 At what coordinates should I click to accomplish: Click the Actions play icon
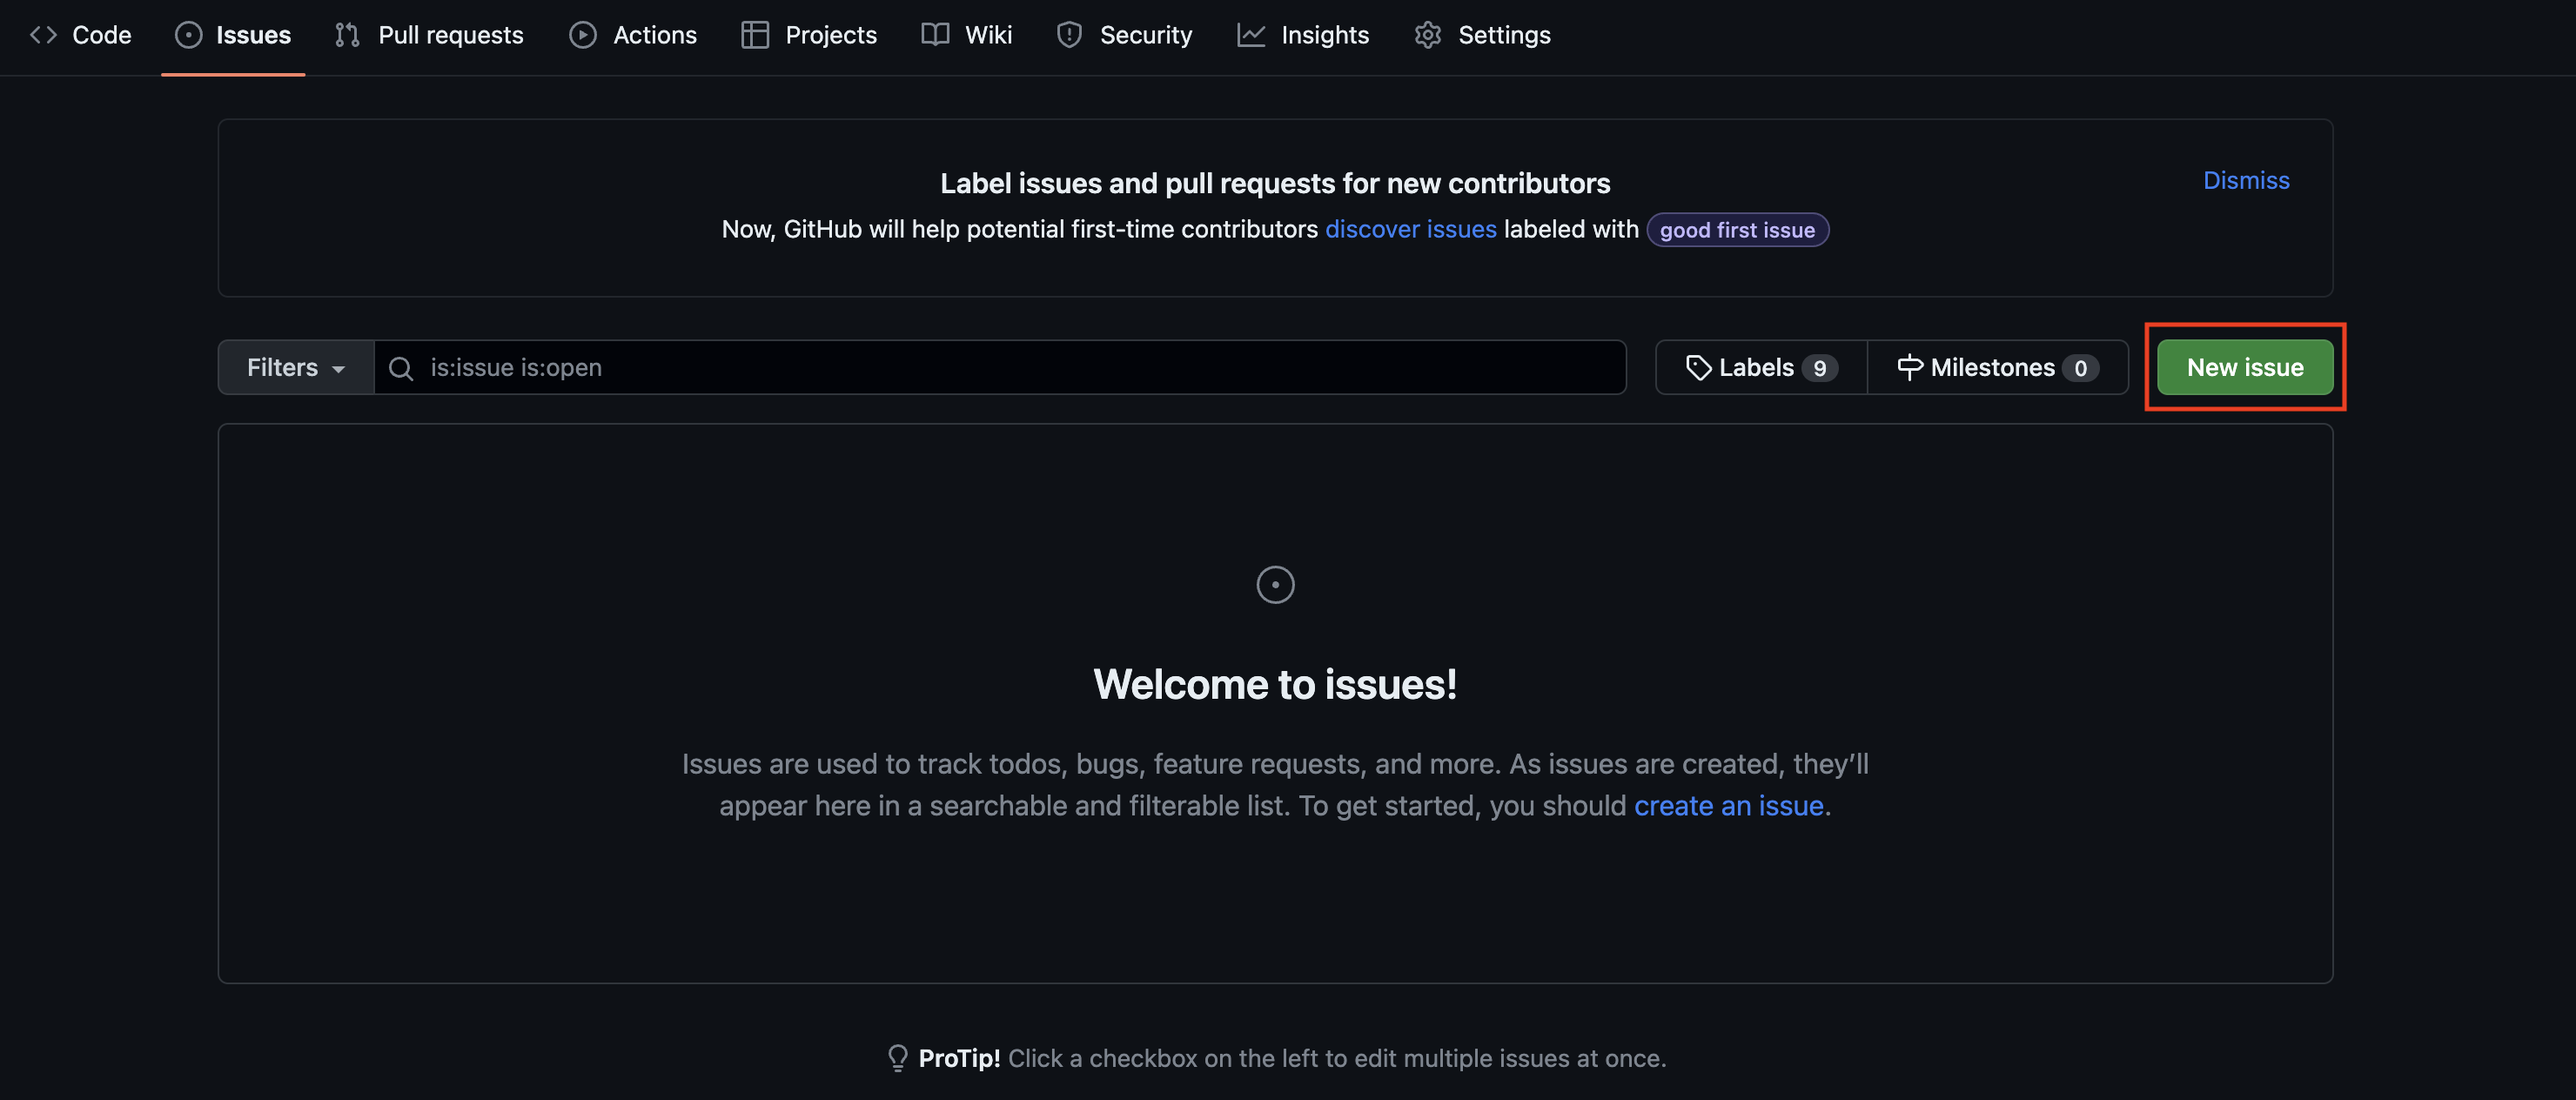tap(583, 35)
